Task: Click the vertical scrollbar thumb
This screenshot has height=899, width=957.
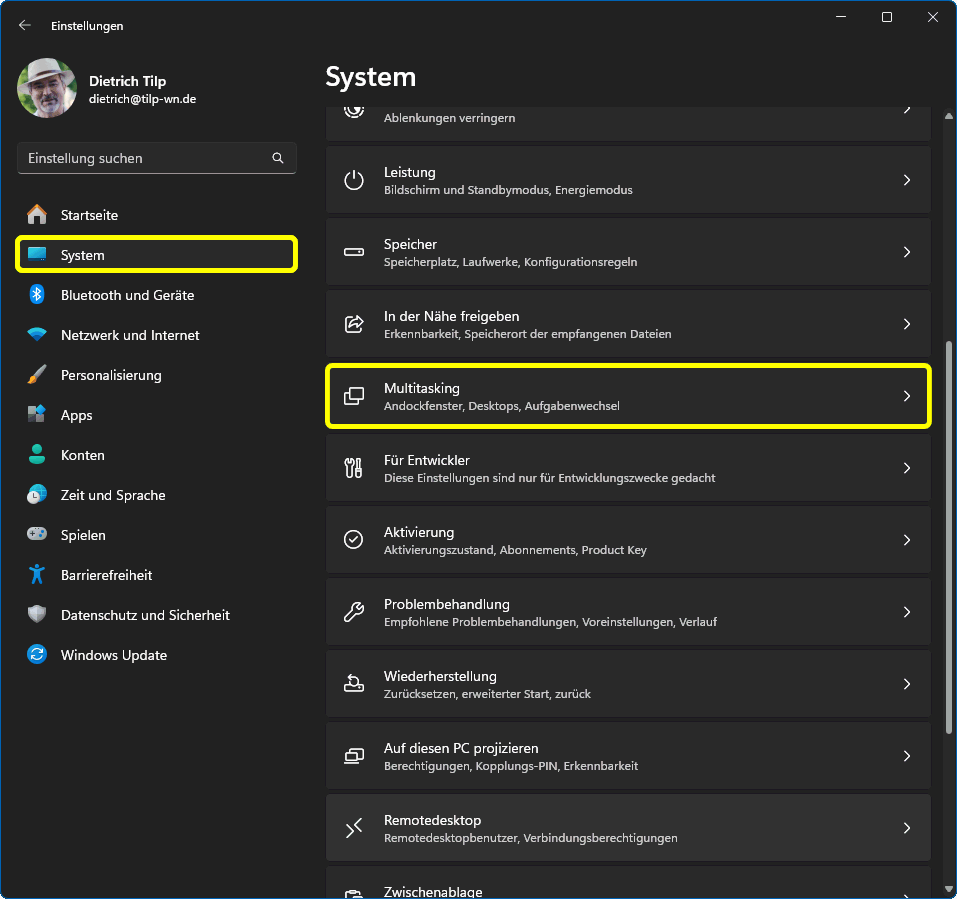Action: click(949, 535)
